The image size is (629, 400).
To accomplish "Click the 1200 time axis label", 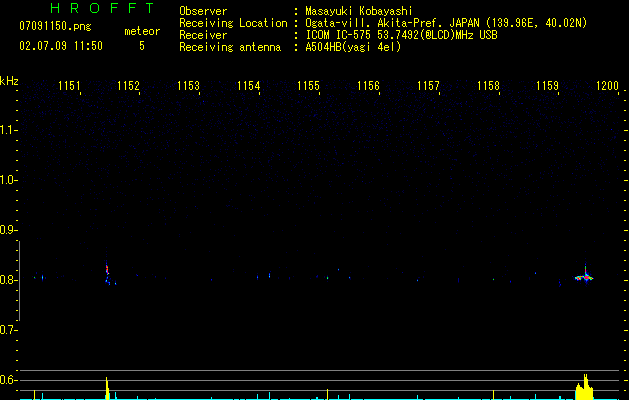I will click(608, 85).
